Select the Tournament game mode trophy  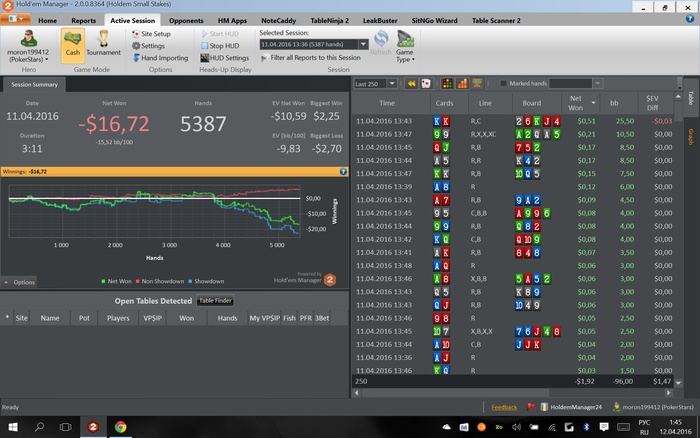[104, 44]
